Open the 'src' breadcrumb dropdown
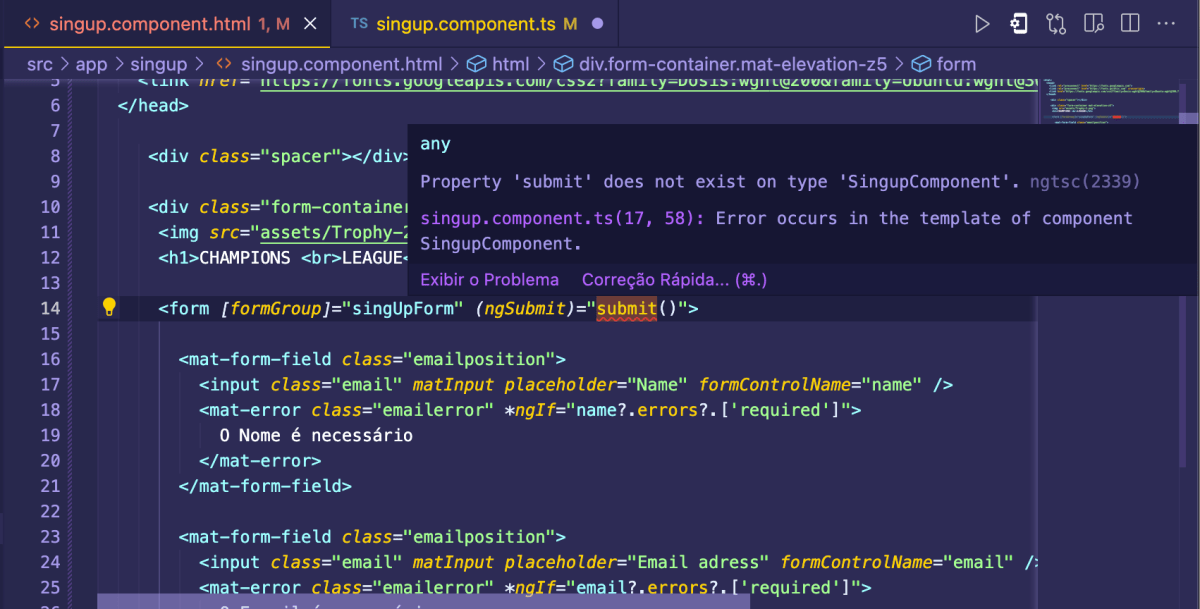 click(39, 64)
